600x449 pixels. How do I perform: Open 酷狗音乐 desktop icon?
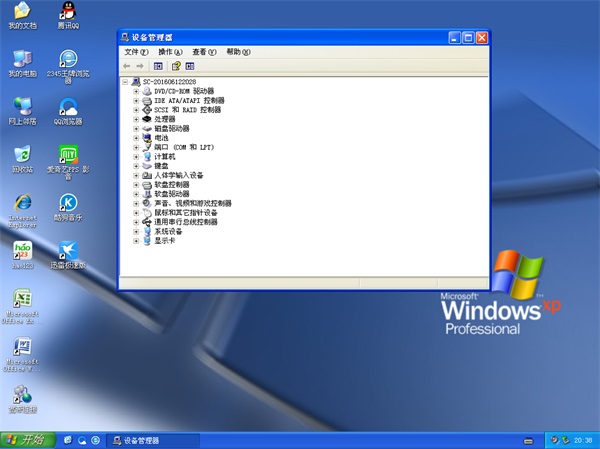(x=68, y=204)
